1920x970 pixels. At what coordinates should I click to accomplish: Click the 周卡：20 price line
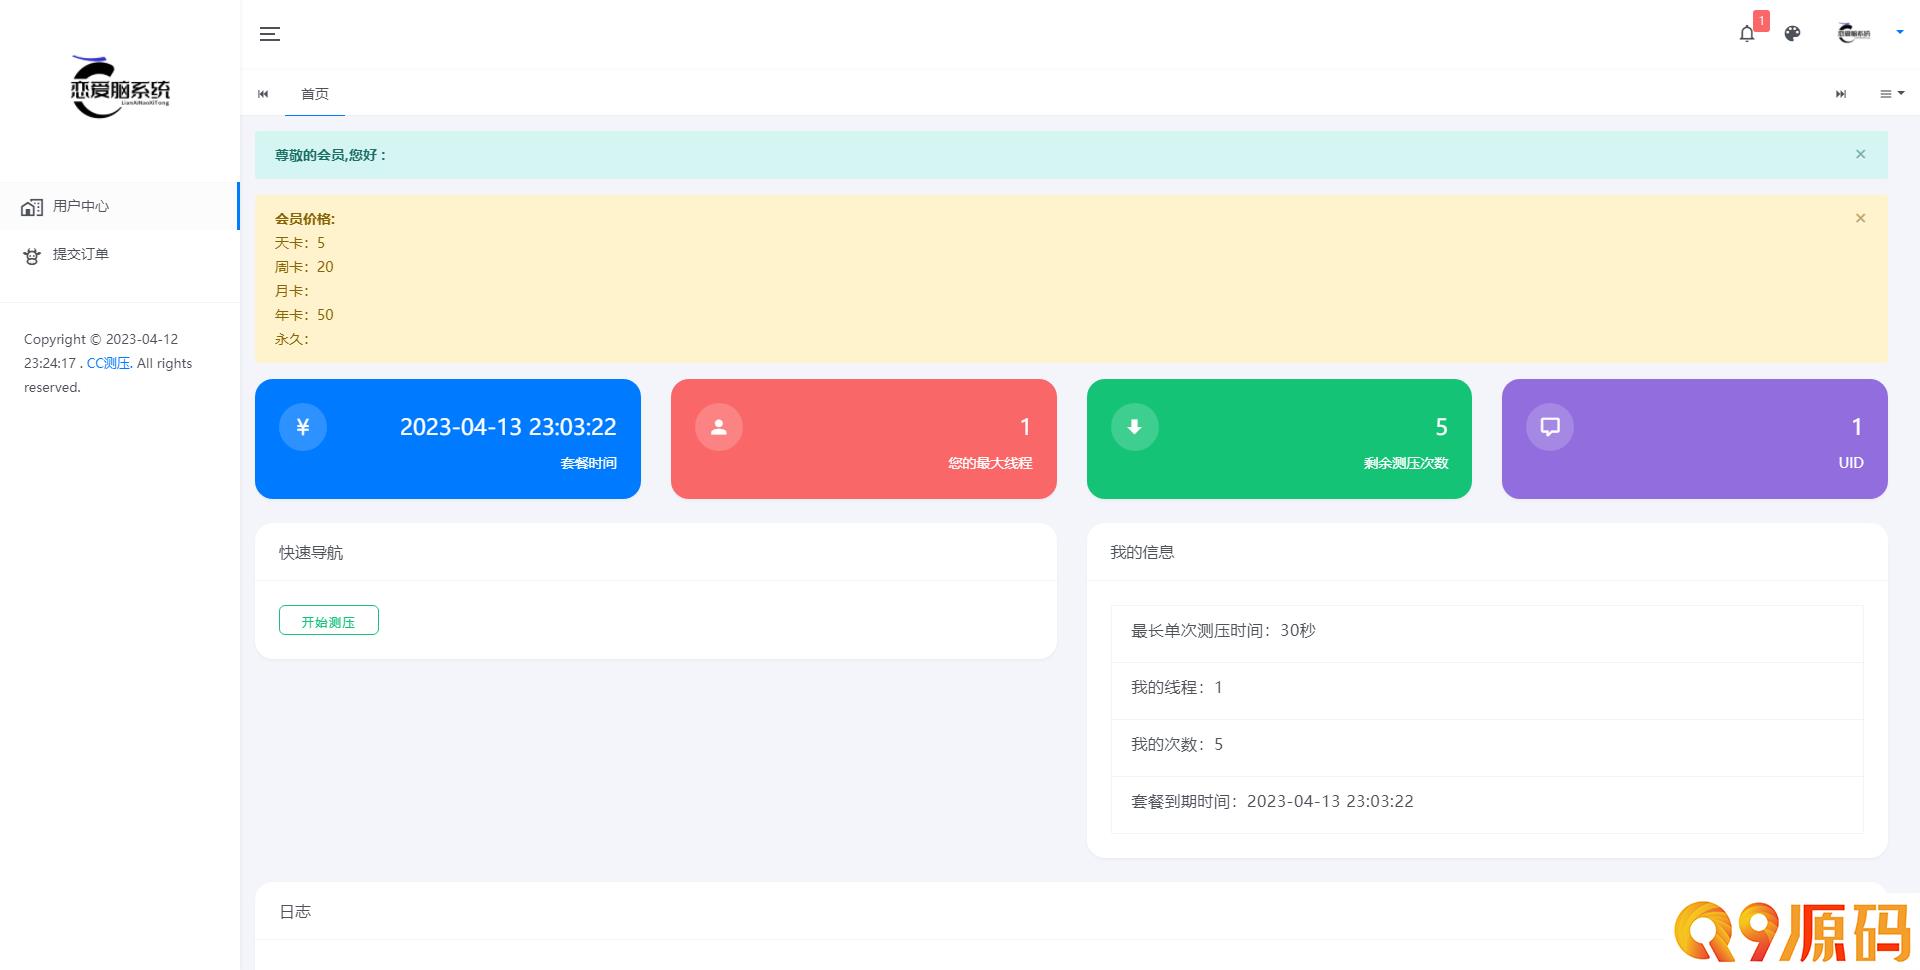[x=304, y=267]
